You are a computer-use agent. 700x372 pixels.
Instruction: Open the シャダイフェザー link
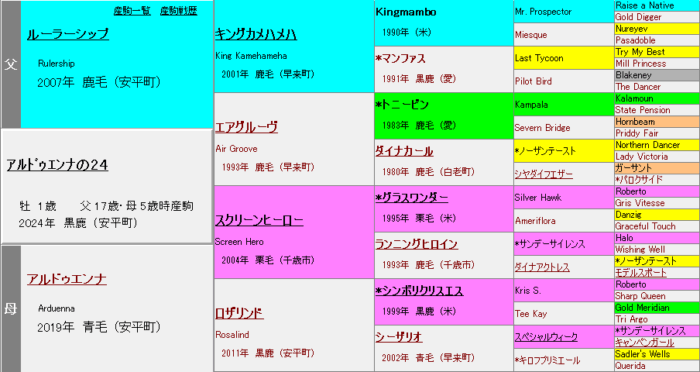[543, 174]
